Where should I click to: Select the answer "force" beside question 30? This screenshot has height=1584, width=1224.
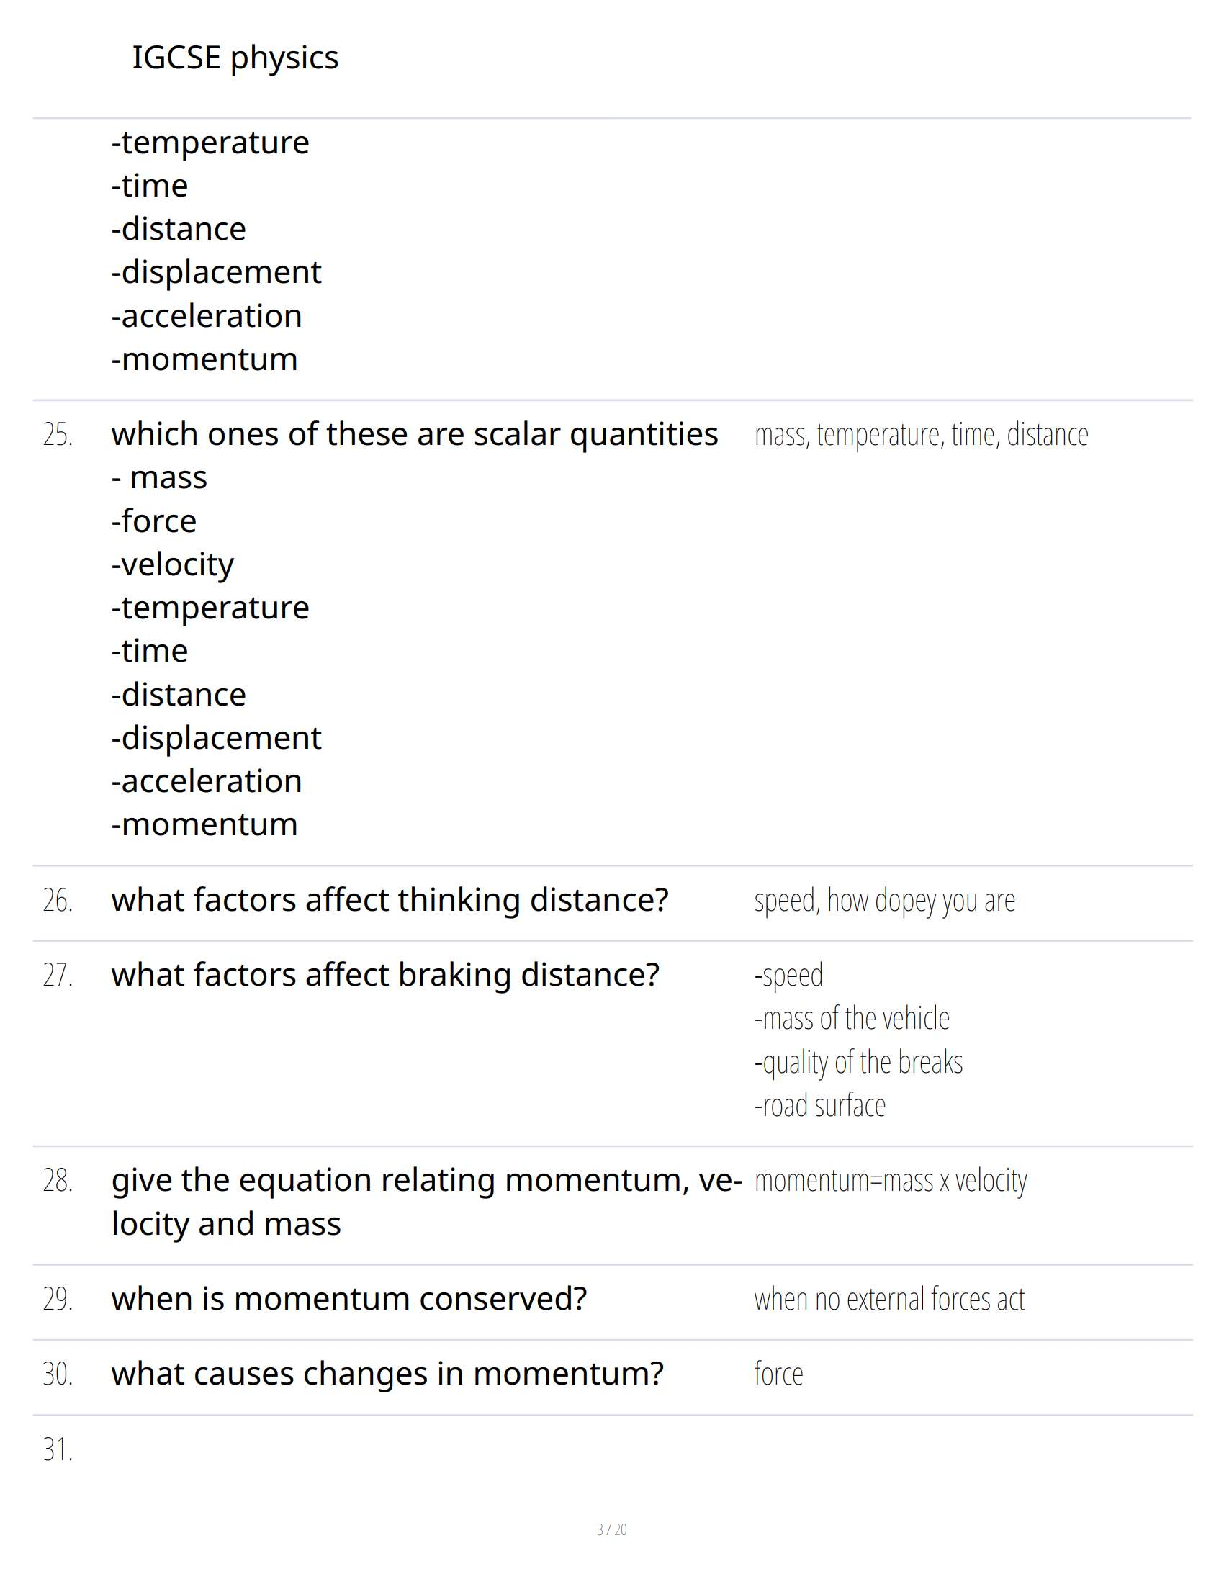click(x=778, y=1374)
